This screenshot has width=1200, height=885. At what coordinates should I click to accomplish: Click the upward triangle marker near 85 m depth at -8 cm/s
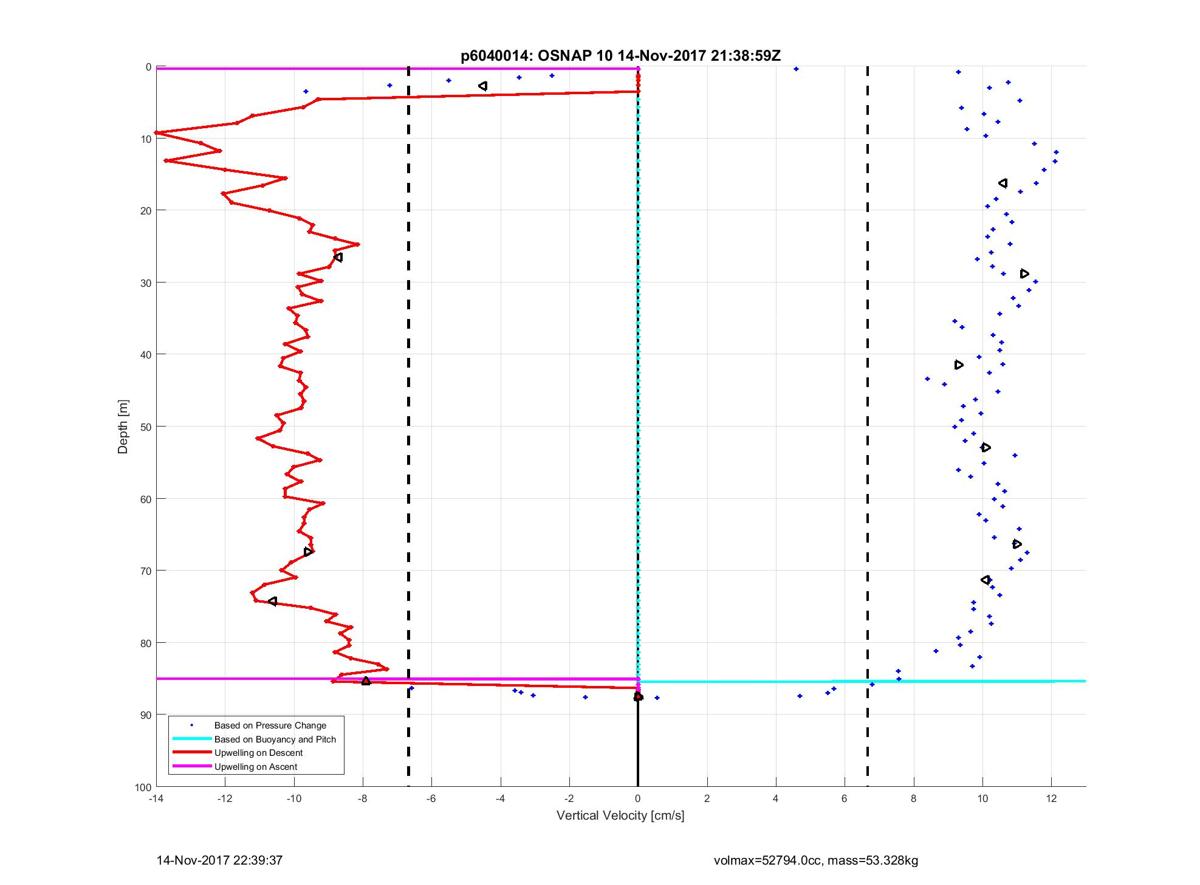pos(366,681)
